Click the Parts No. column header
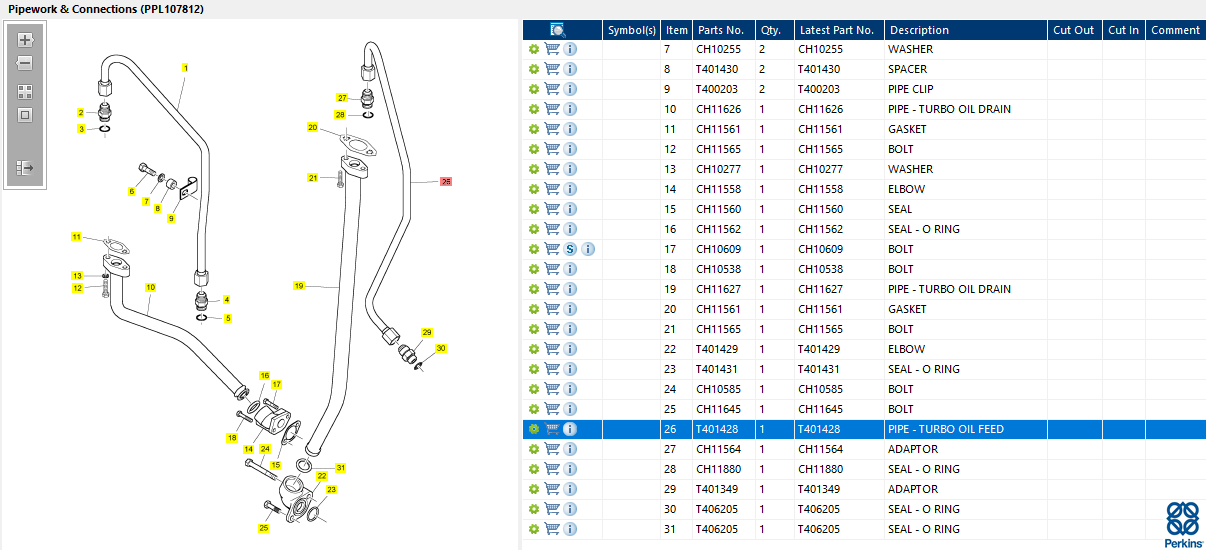The height and width of the screenshot is (550, 1206). 724,30
